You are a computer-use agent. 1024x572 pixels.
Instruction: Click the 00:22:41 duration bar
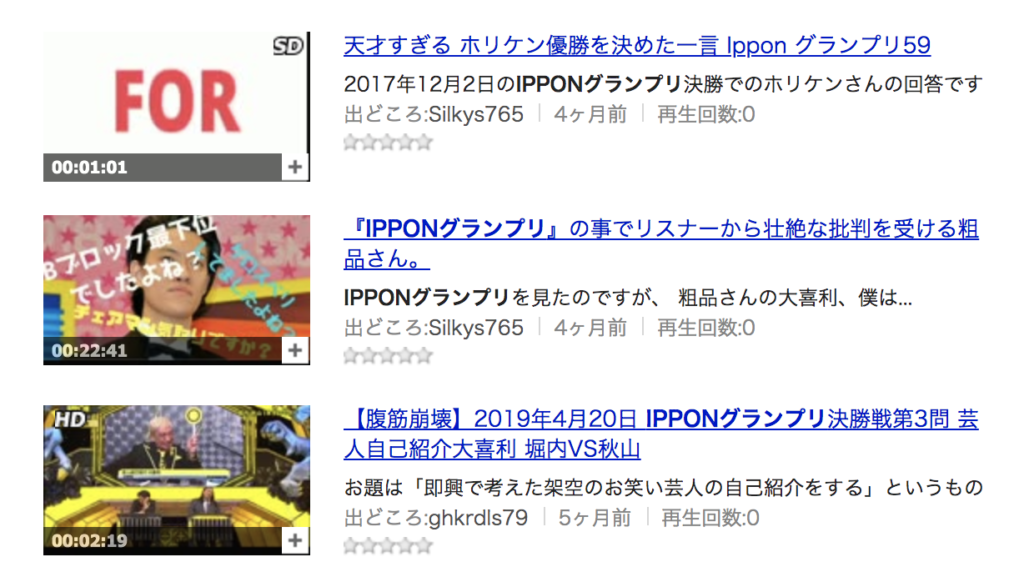(x=163, y=351)
